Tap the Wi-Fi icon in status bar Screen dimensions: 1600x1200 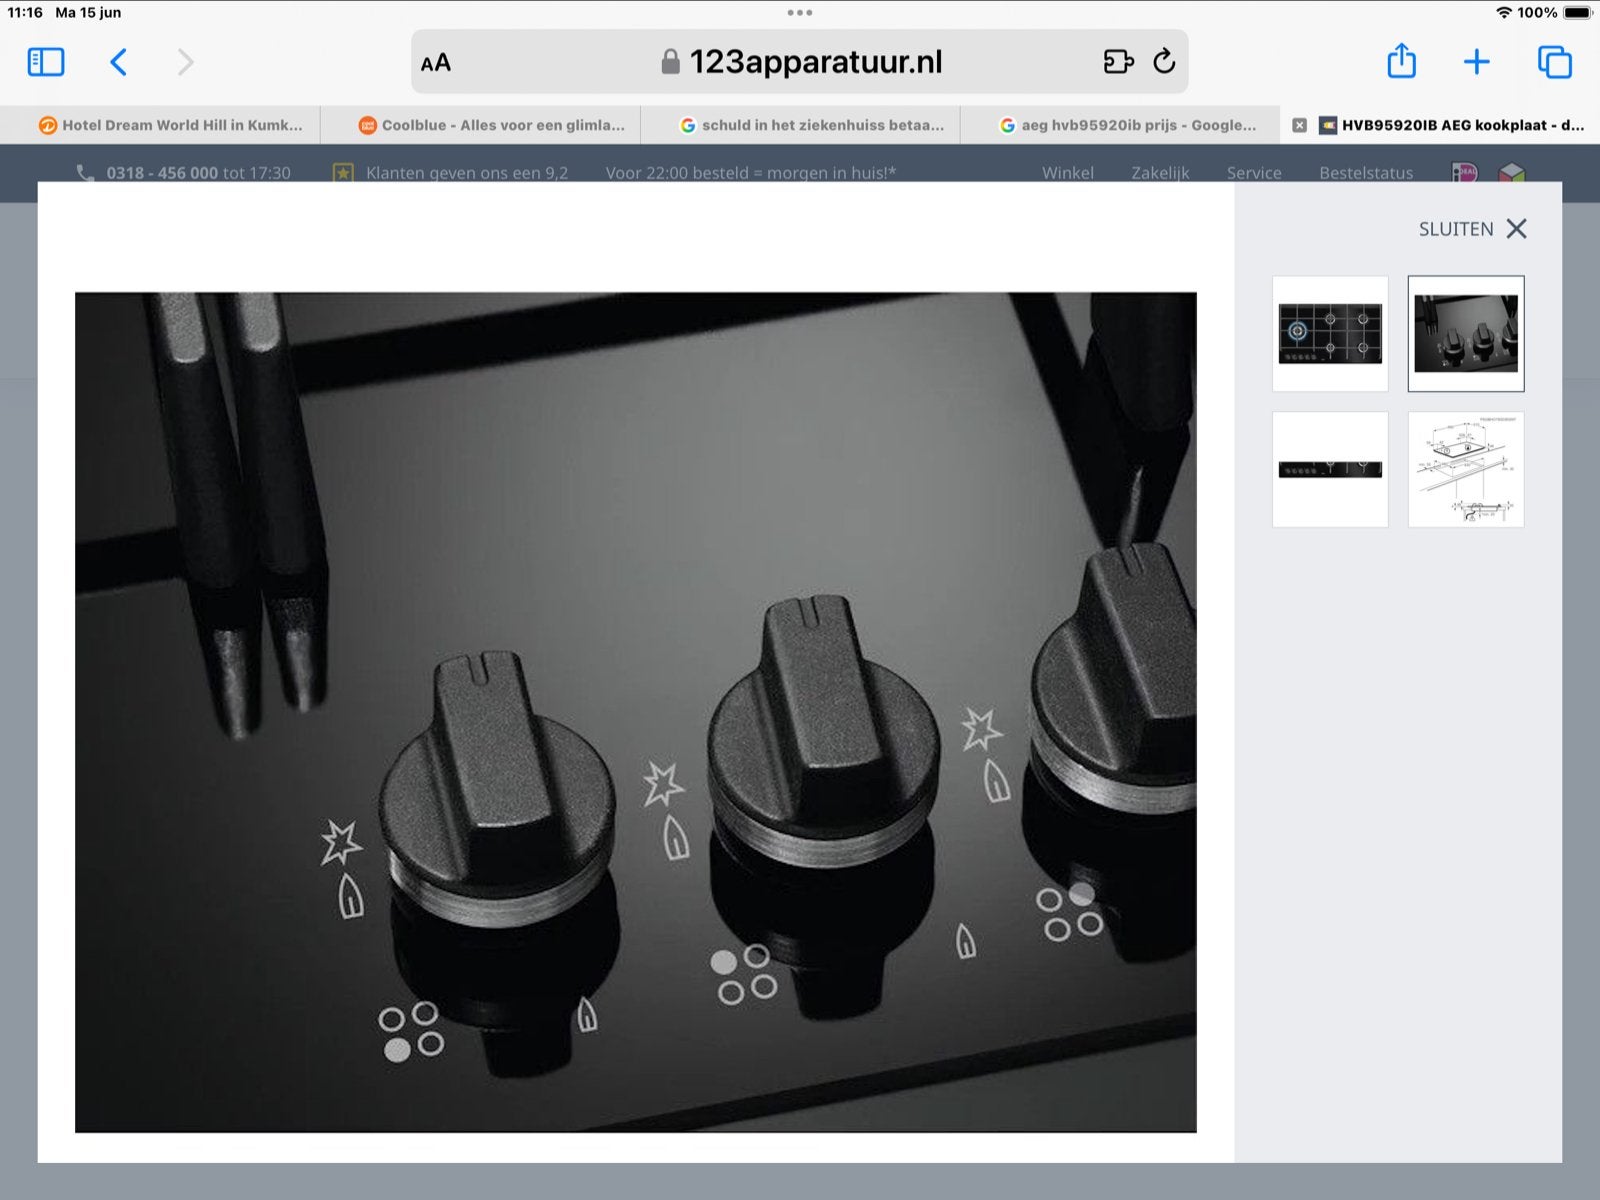(x=1504, y=13)
